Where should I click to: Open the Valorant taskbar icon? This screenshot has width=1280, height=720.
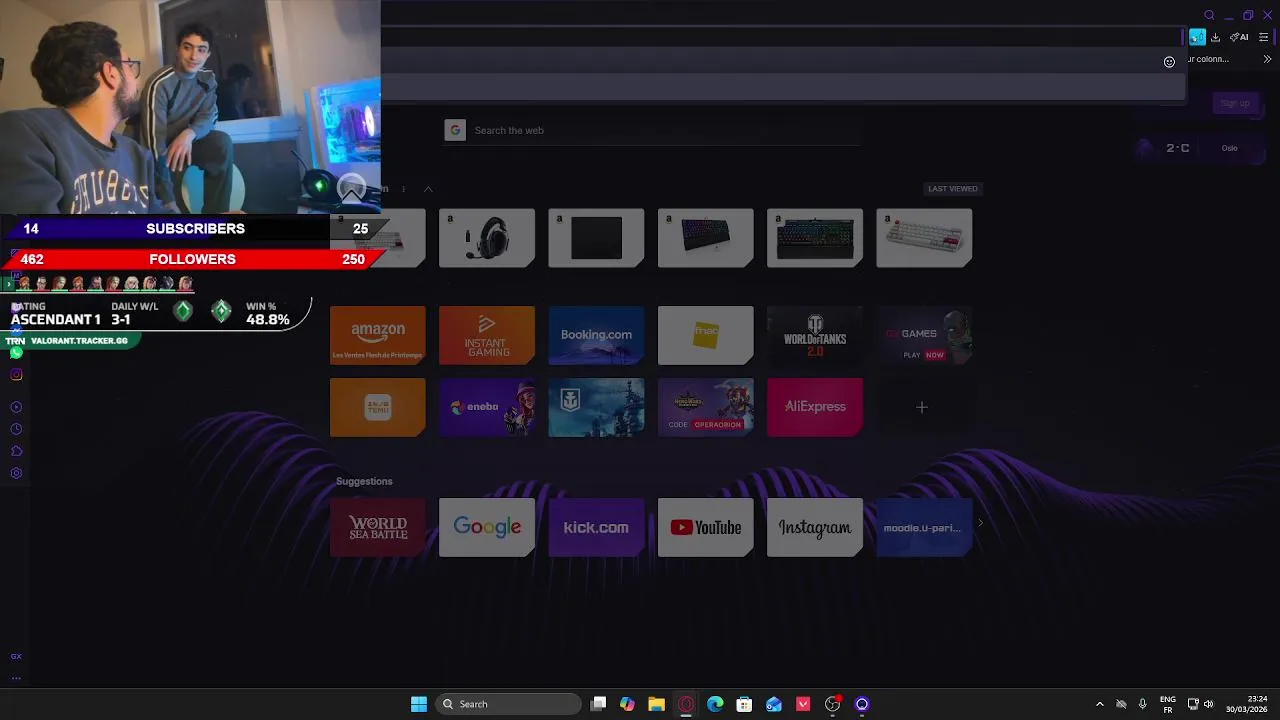tap(803, 704)
